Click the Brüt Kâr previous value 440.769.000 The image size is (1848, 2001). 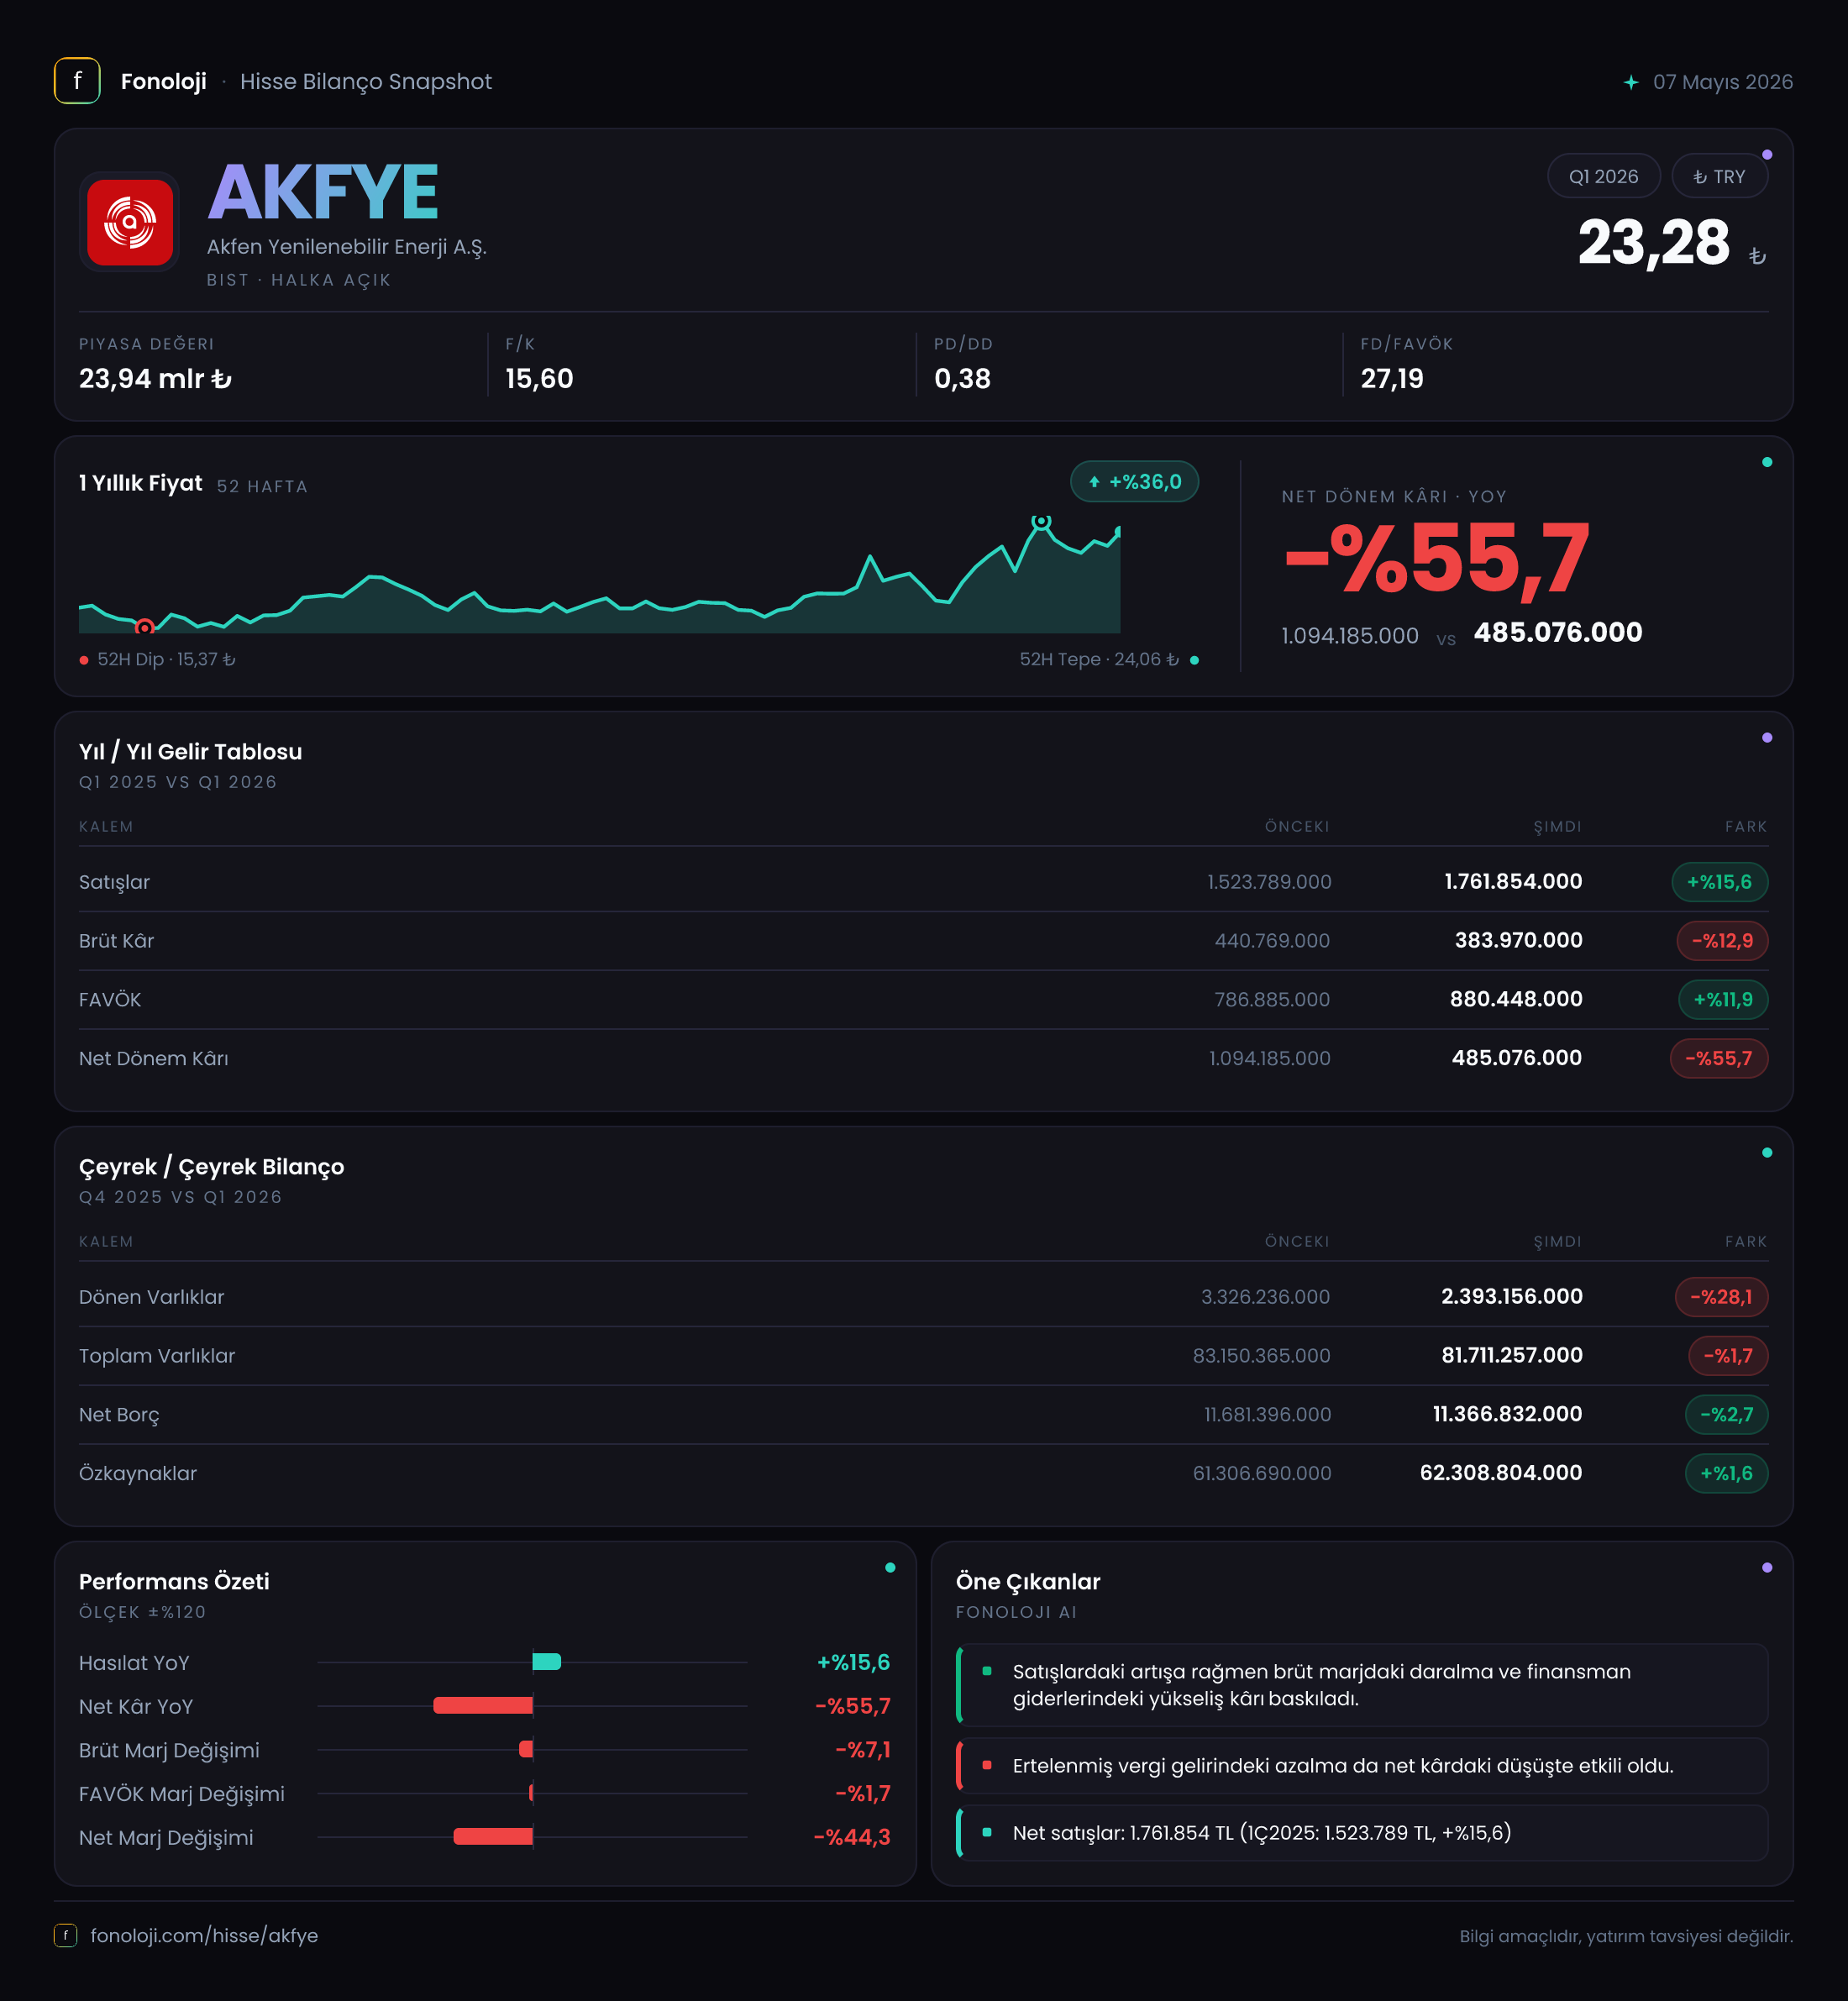[1272, 941]
